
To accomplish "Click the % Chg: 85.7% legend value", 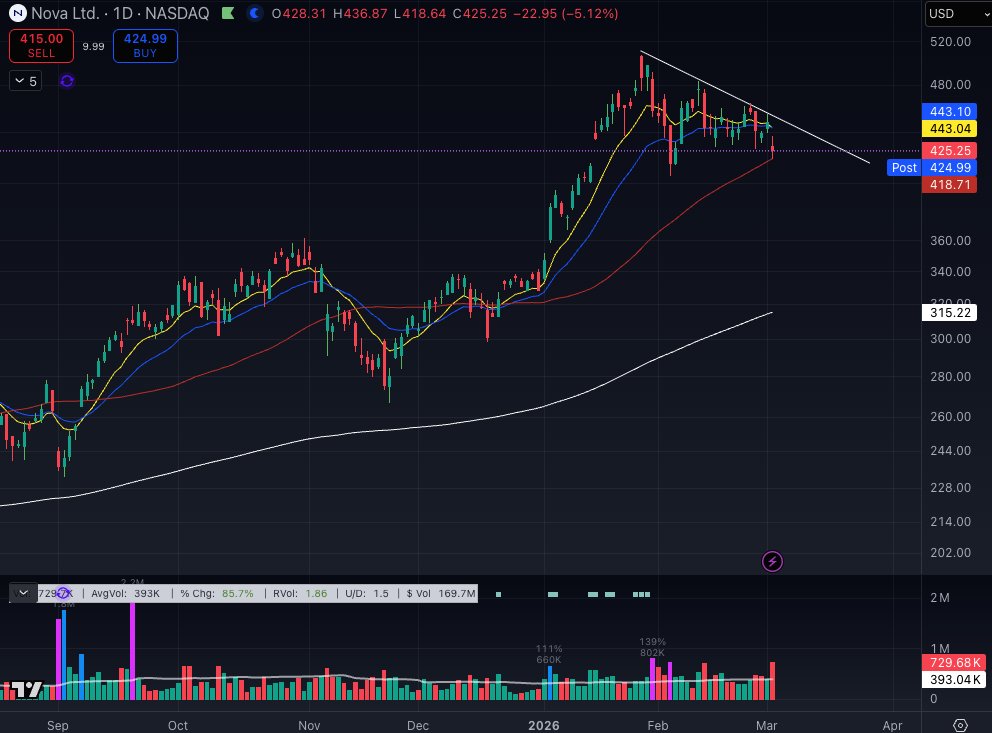I will click(x=216, y=593).
